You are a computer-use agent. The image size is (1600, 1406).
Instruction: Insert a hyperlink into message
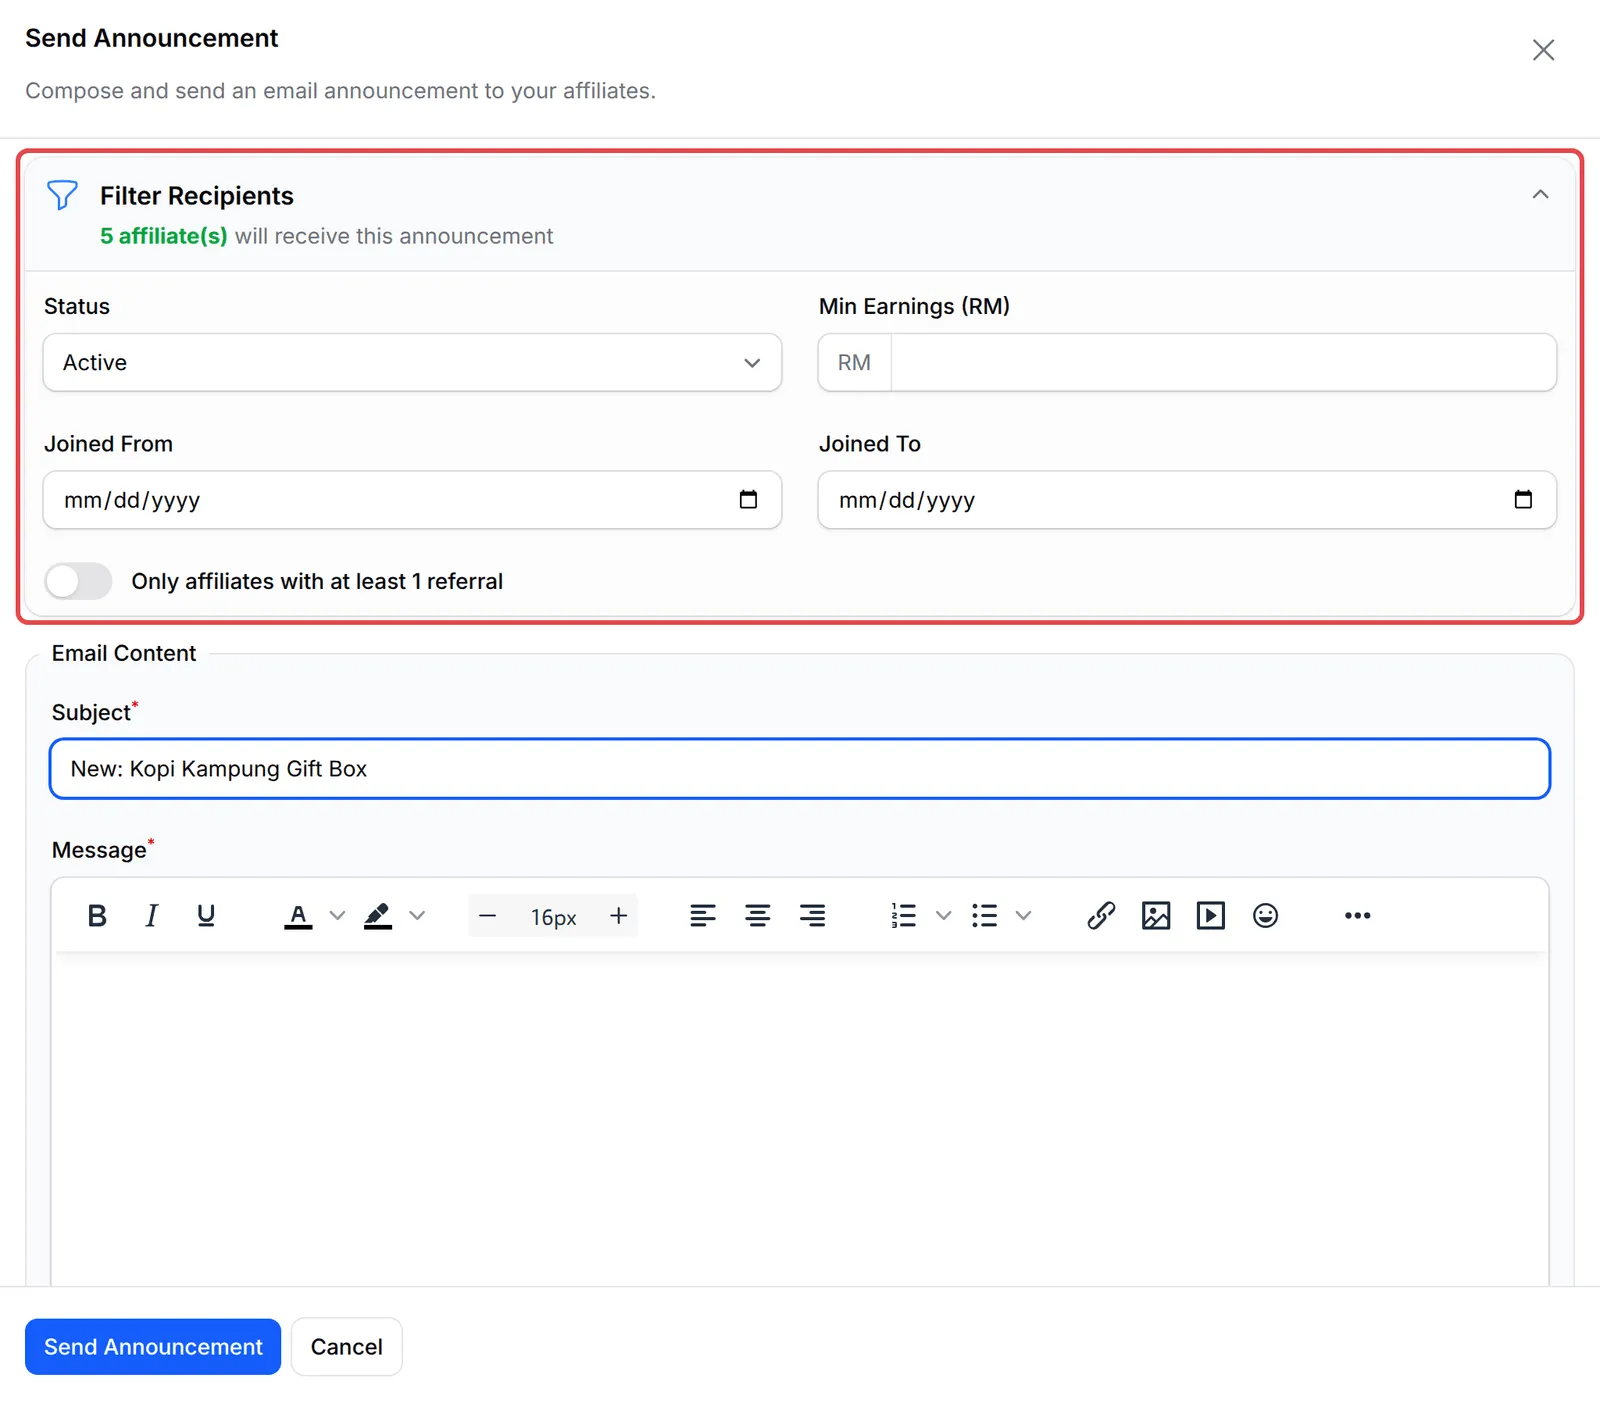pos(1101,915)
